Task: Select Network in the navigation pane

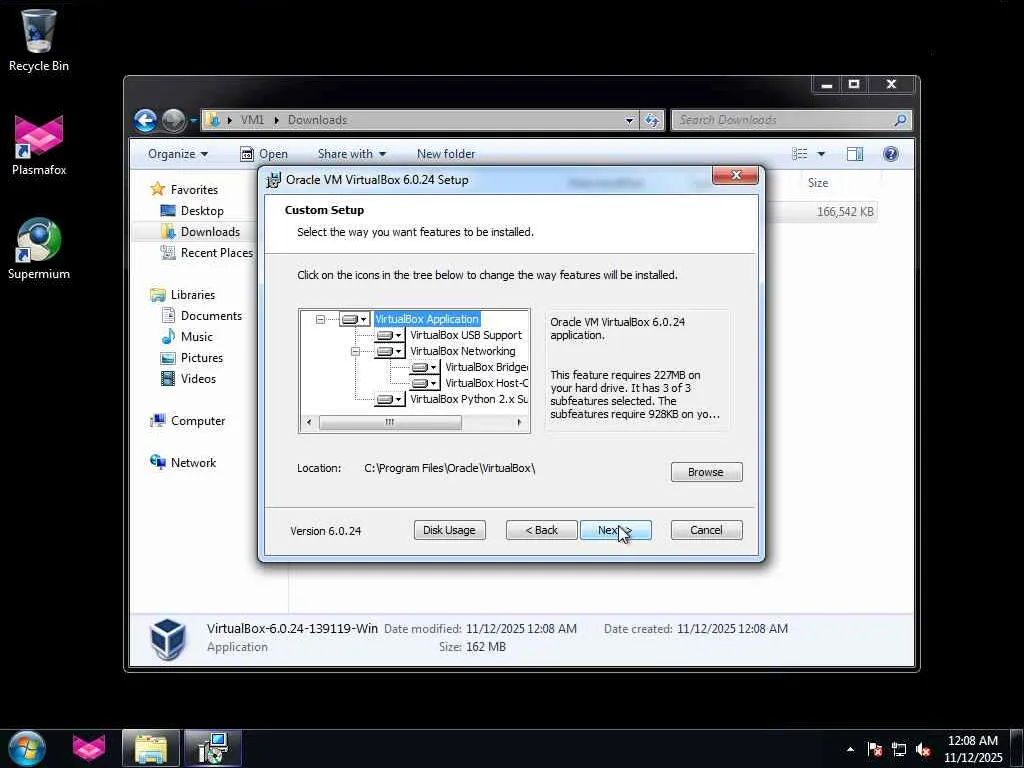Action: [193, 463]
